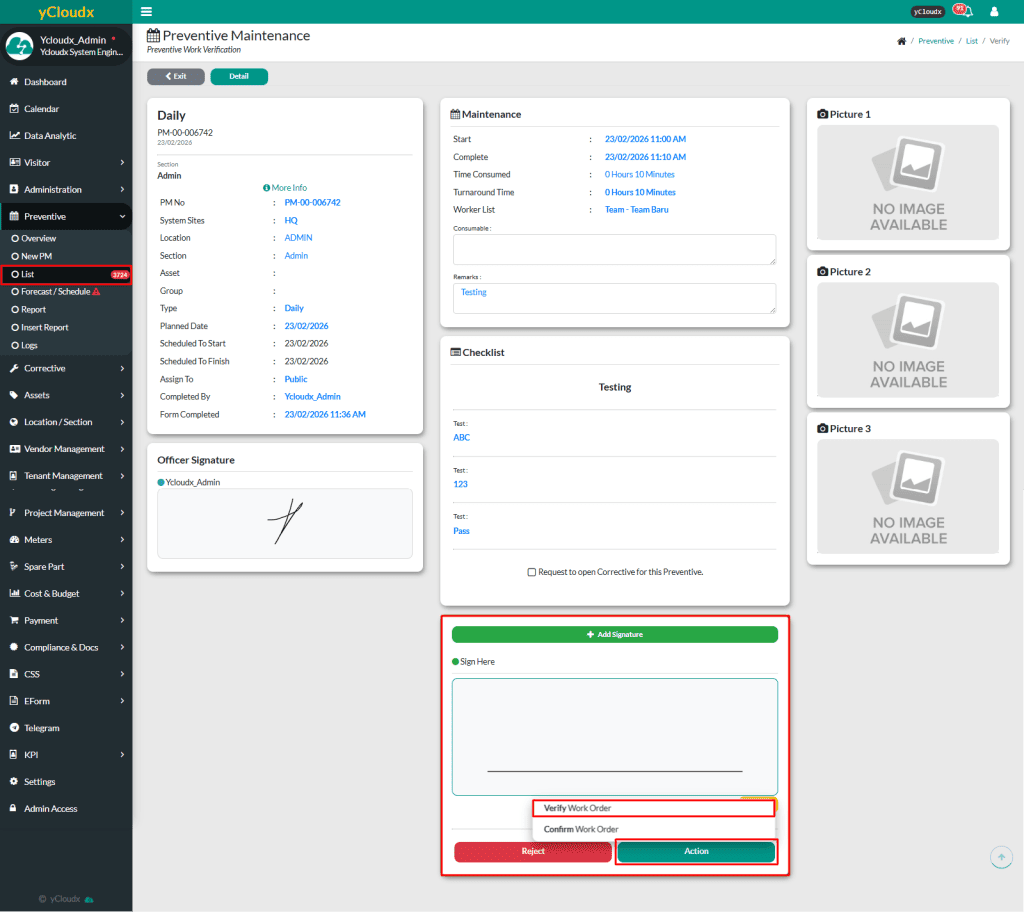Choose Verify Work Order from the menu
Viewport: 1024px width, 913px height.
tap(653, 808)
